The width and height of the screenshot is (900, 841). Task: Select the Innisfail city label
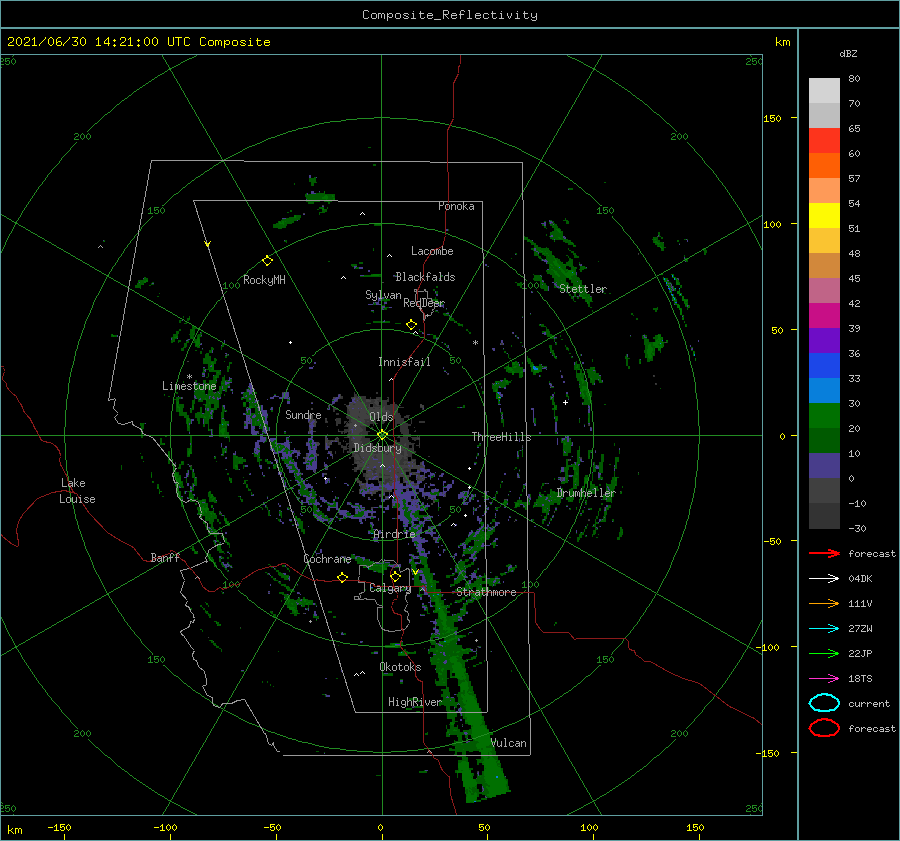click(404, 362)
